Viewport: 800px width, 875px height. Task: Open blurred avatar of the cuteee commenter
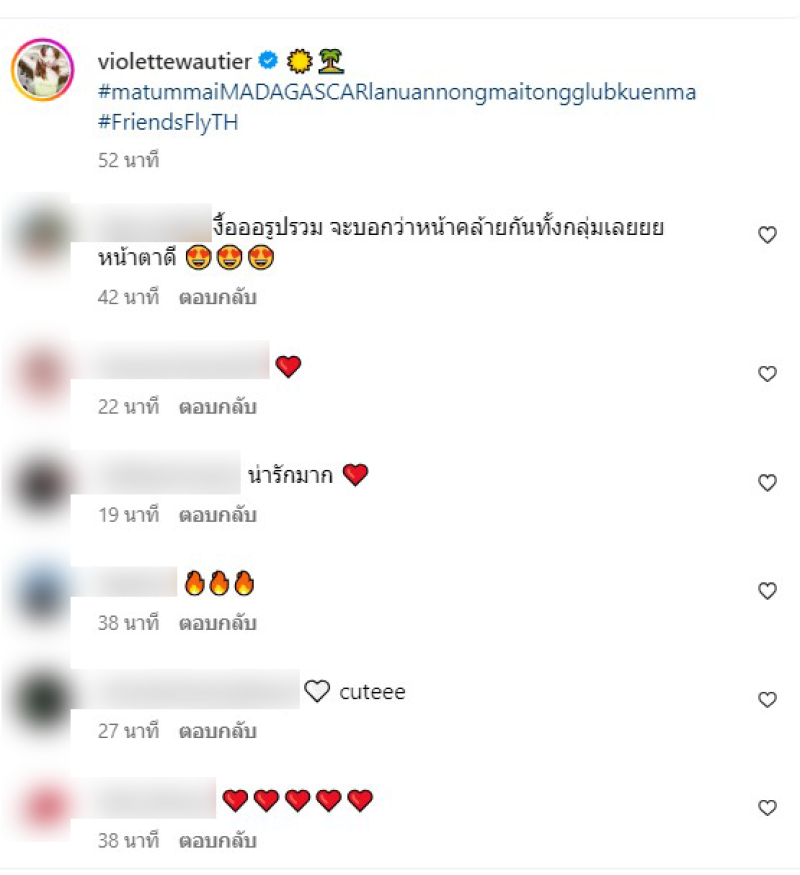(x=42, y=700)
